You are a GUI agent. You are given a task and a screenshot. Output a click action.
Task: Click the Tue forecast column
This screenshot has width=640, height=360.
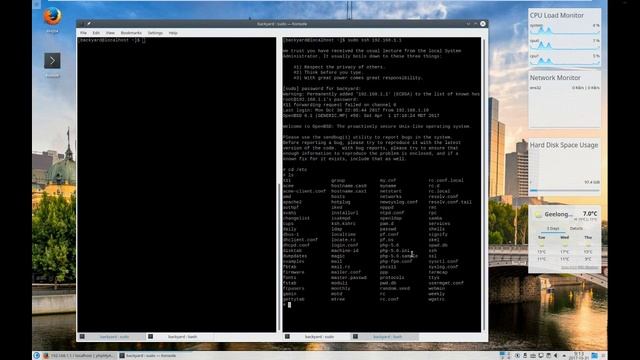pos(542,248)
